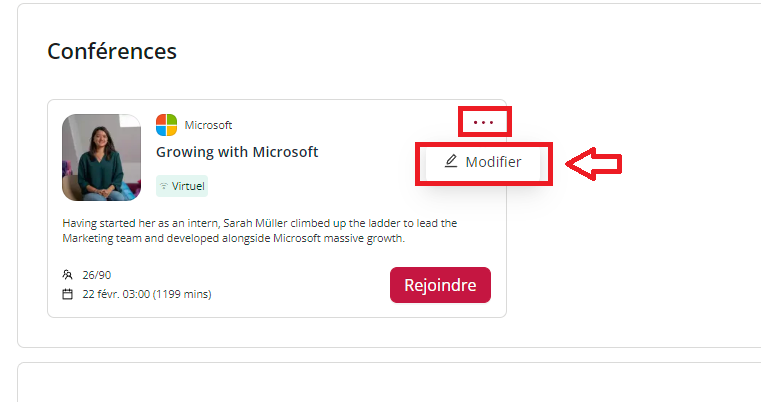Open the Growing with Microsoft conference title

(237, 152)
